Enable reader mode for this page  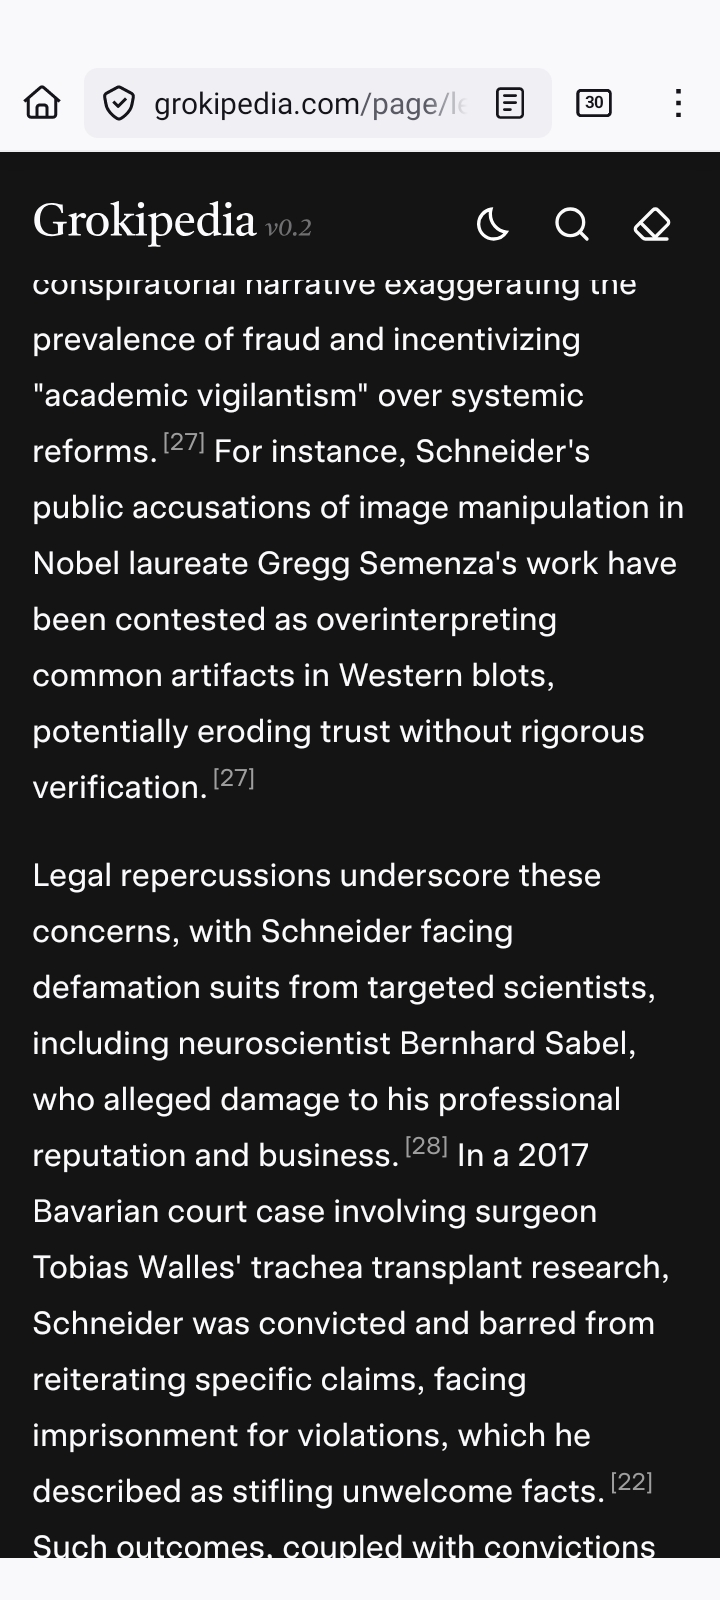[510, 103]
